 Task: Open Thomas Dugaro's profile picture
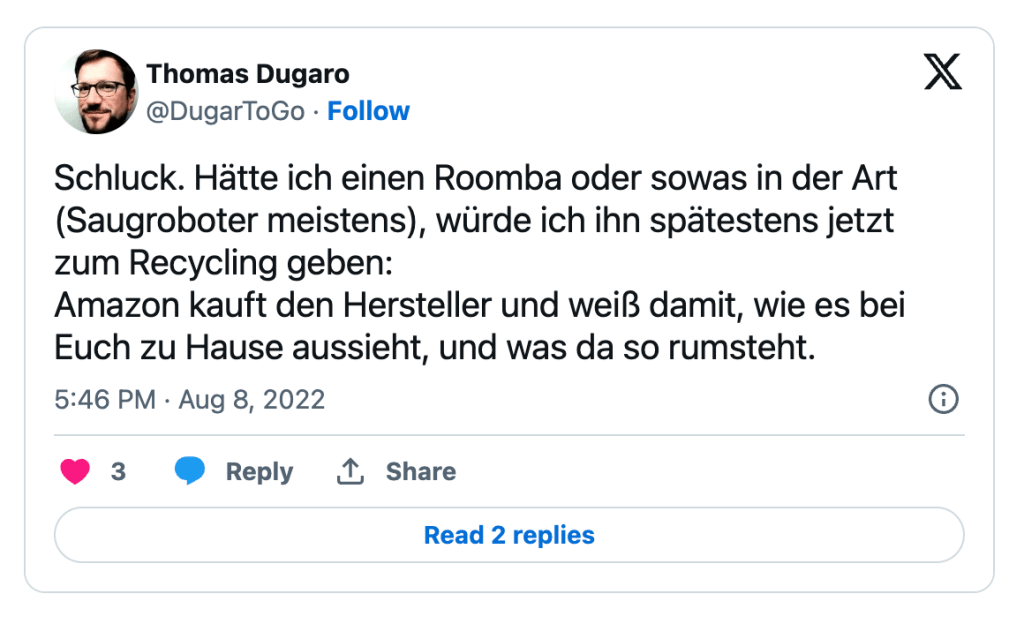(95, 92)
